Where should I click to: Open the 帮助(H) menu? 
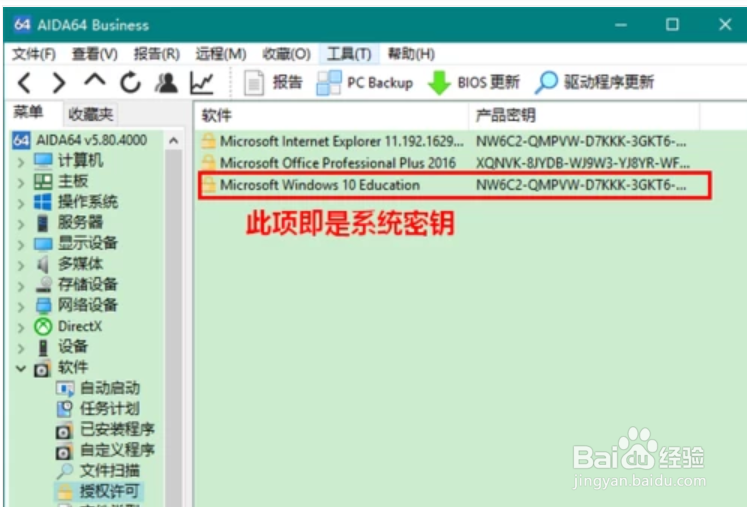point(411,54)
